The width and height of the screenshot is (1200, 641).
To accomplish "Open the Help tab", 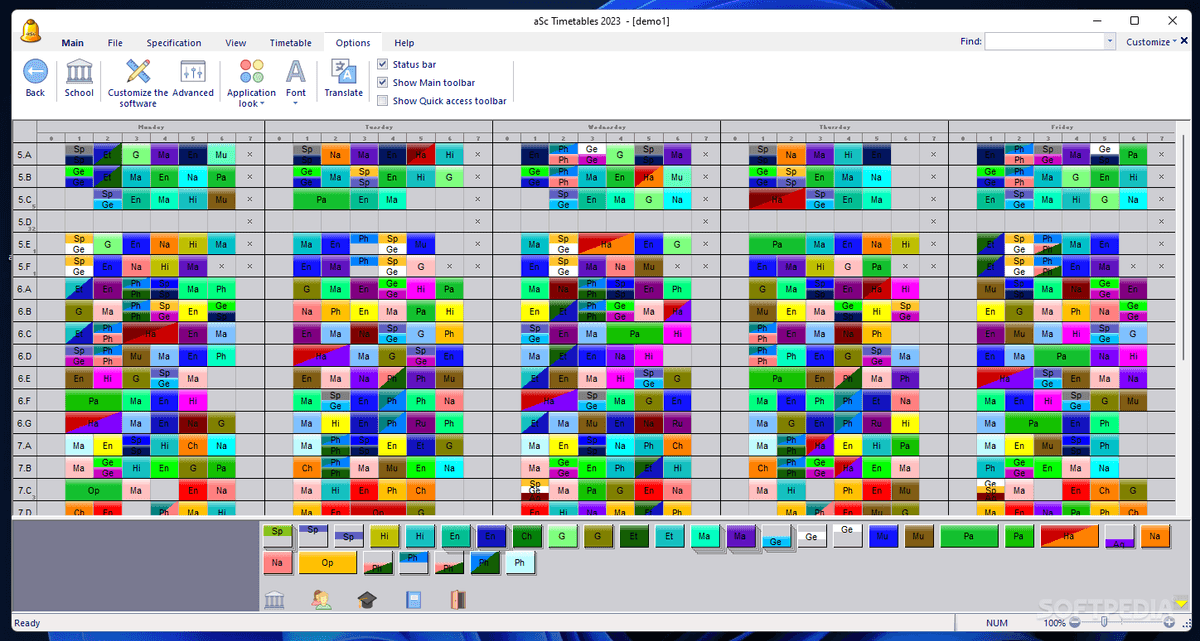I will click(404, 42).
